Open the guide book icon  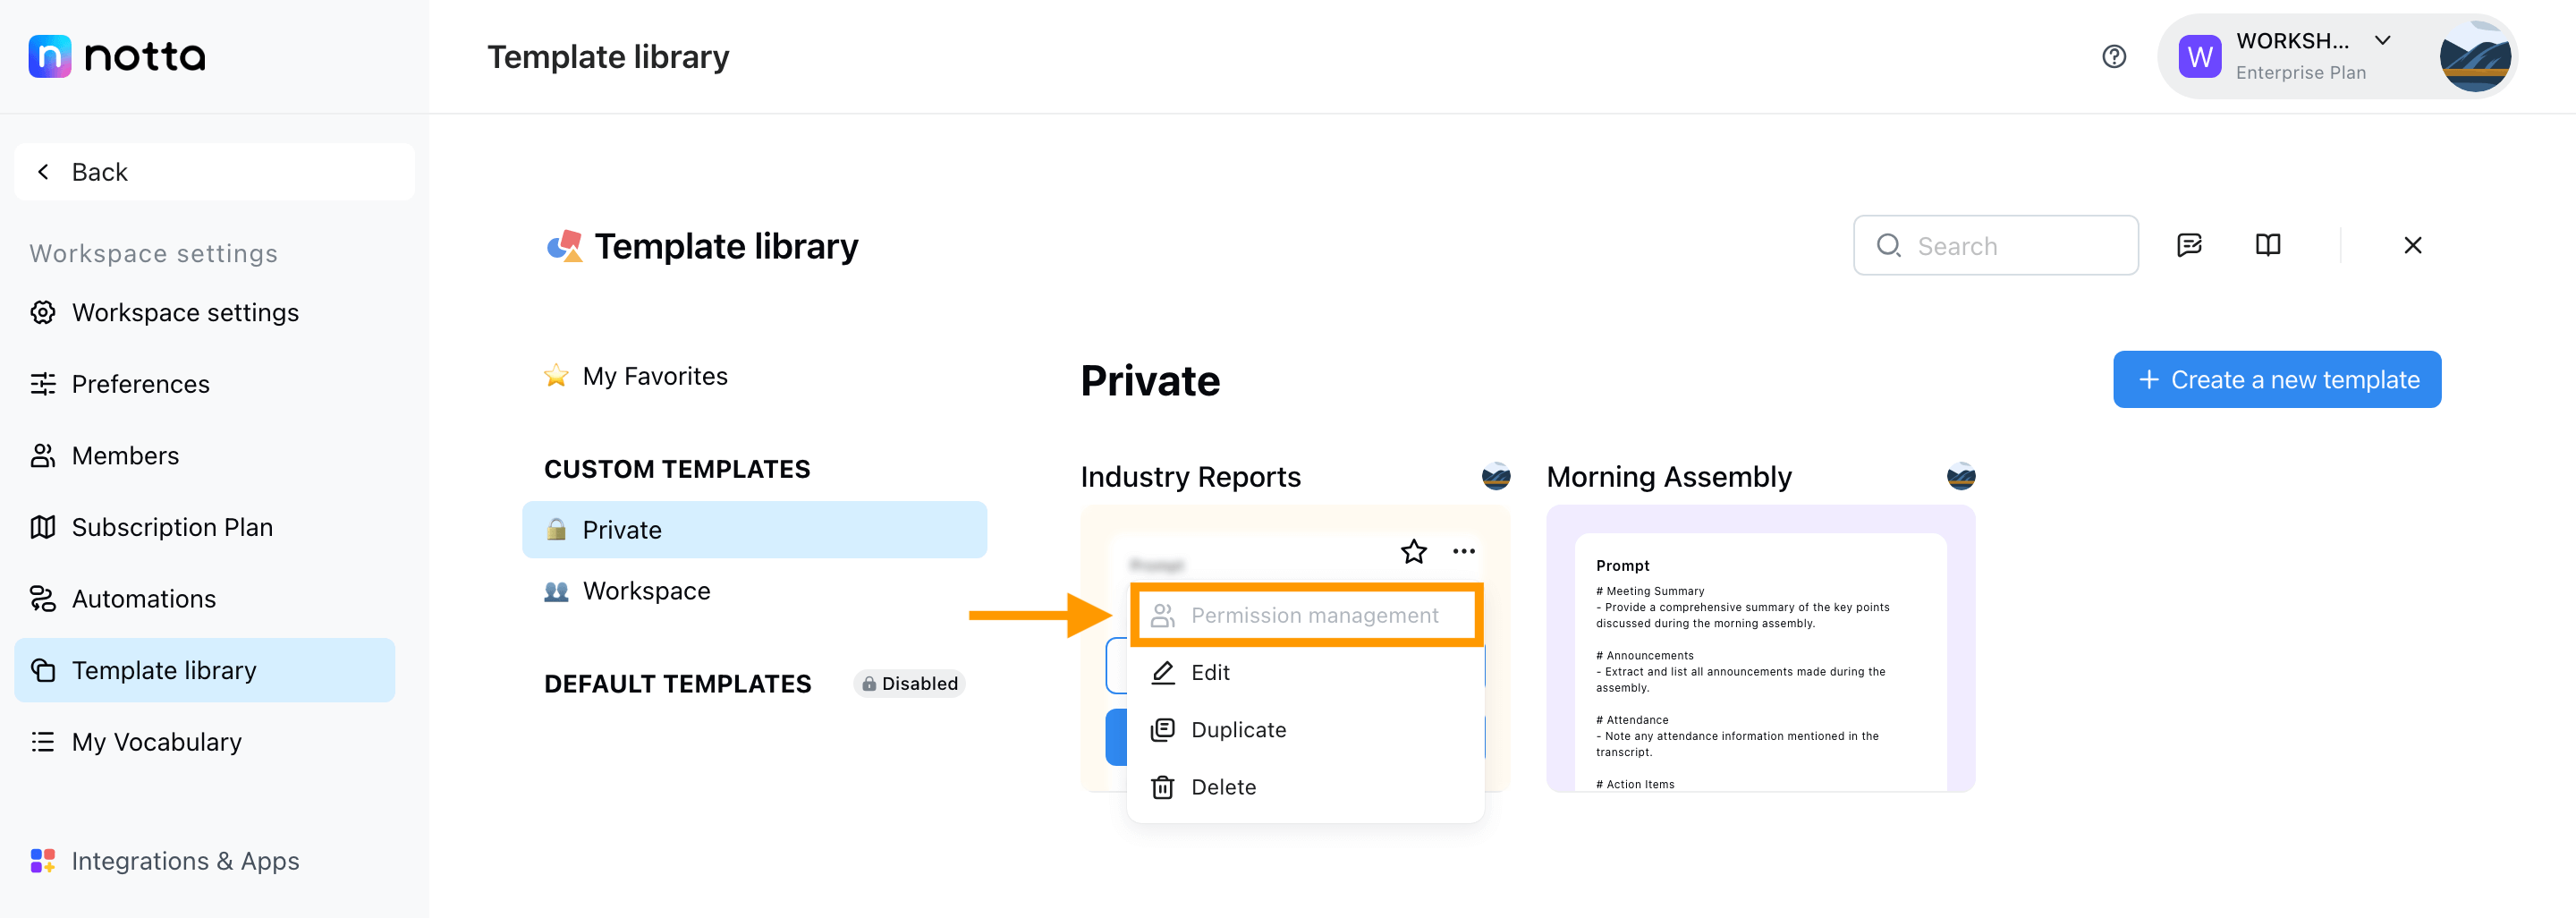point(2268,245)
